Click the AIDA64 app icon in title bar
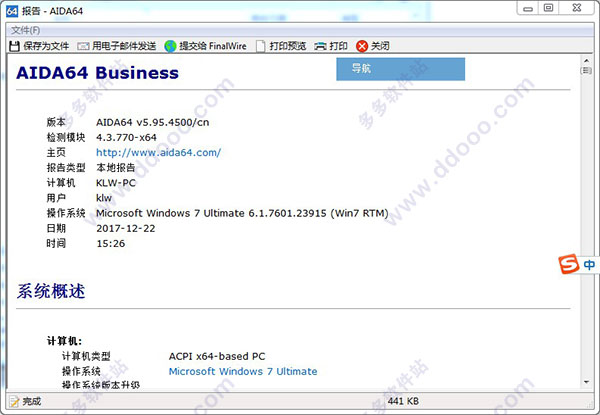Image resolution: width=600 pixels, height=415 pixels. [x=12, y=11]
